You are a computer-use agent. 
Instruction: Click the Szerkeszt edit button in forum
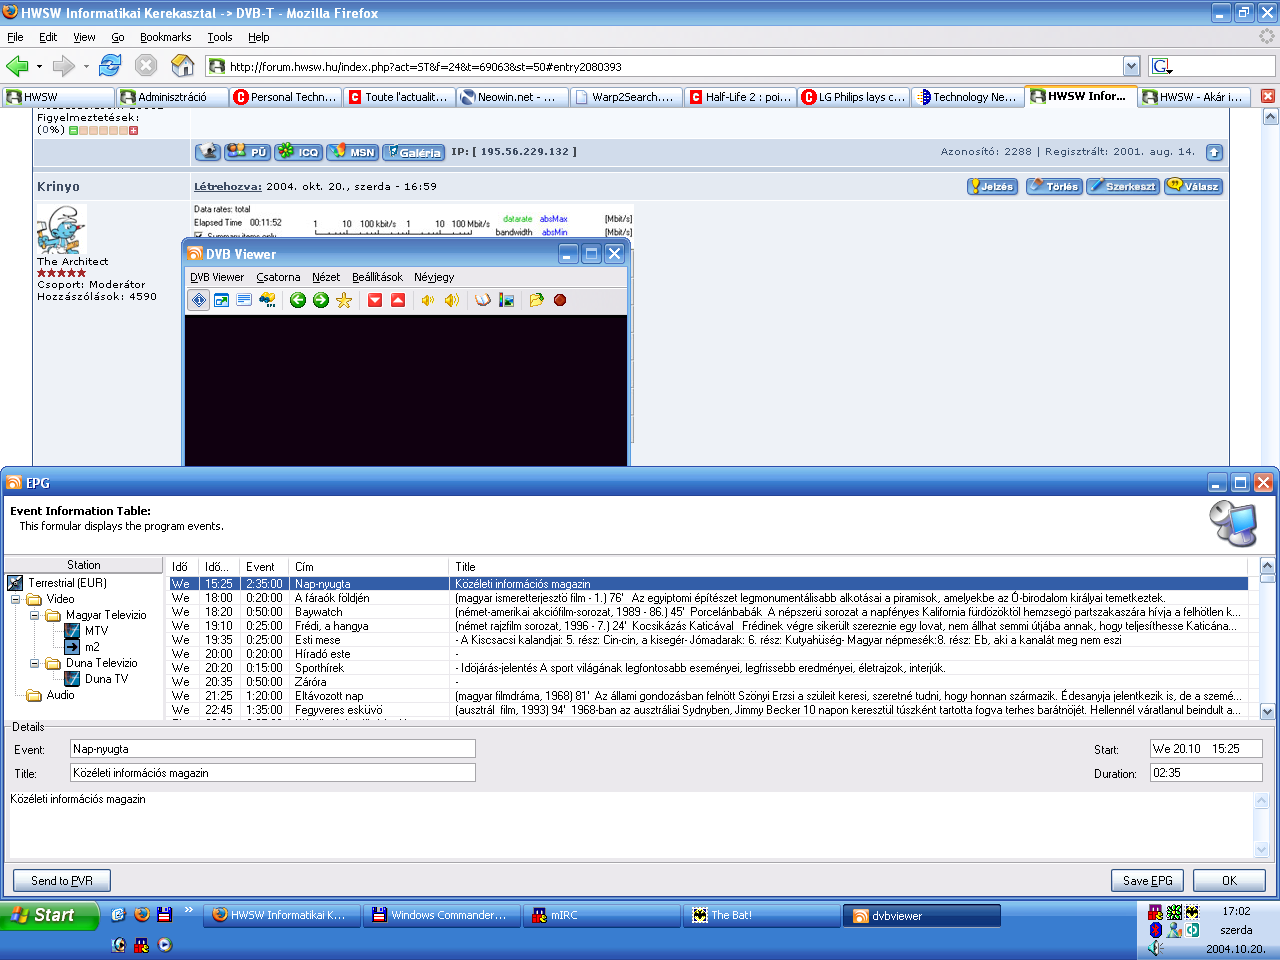[1123, 186]
